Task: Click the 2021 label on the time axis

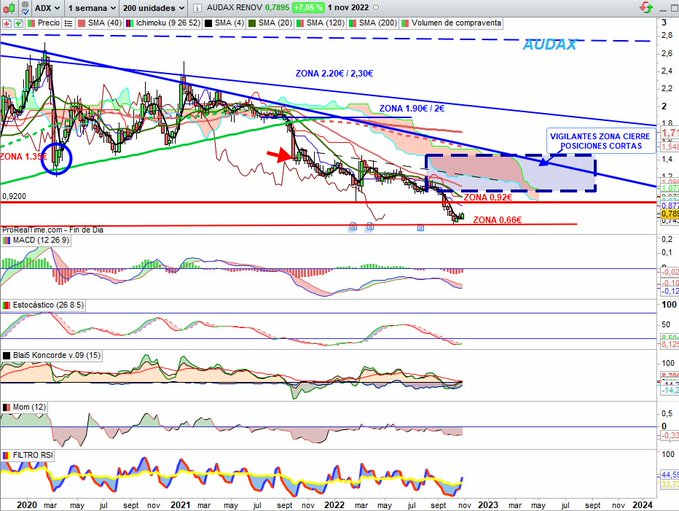Action: click(x=180, y=505)
